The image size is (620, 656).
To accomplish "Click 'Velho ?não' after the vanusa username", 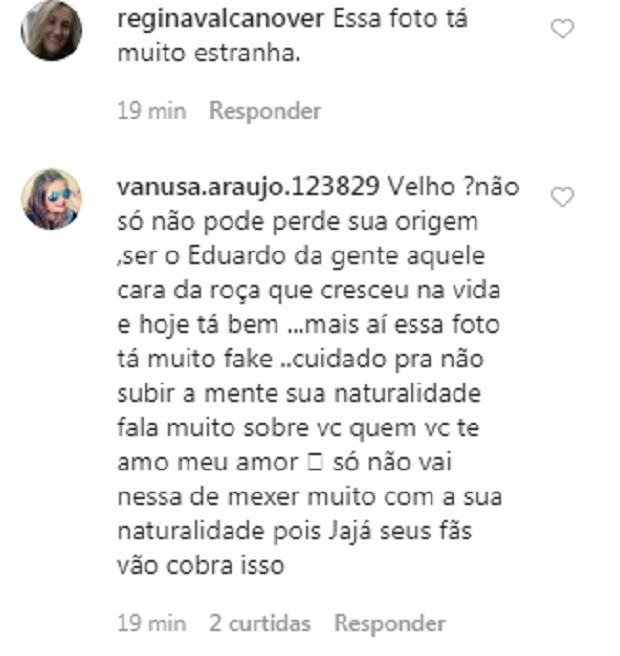I will [453, 187].
